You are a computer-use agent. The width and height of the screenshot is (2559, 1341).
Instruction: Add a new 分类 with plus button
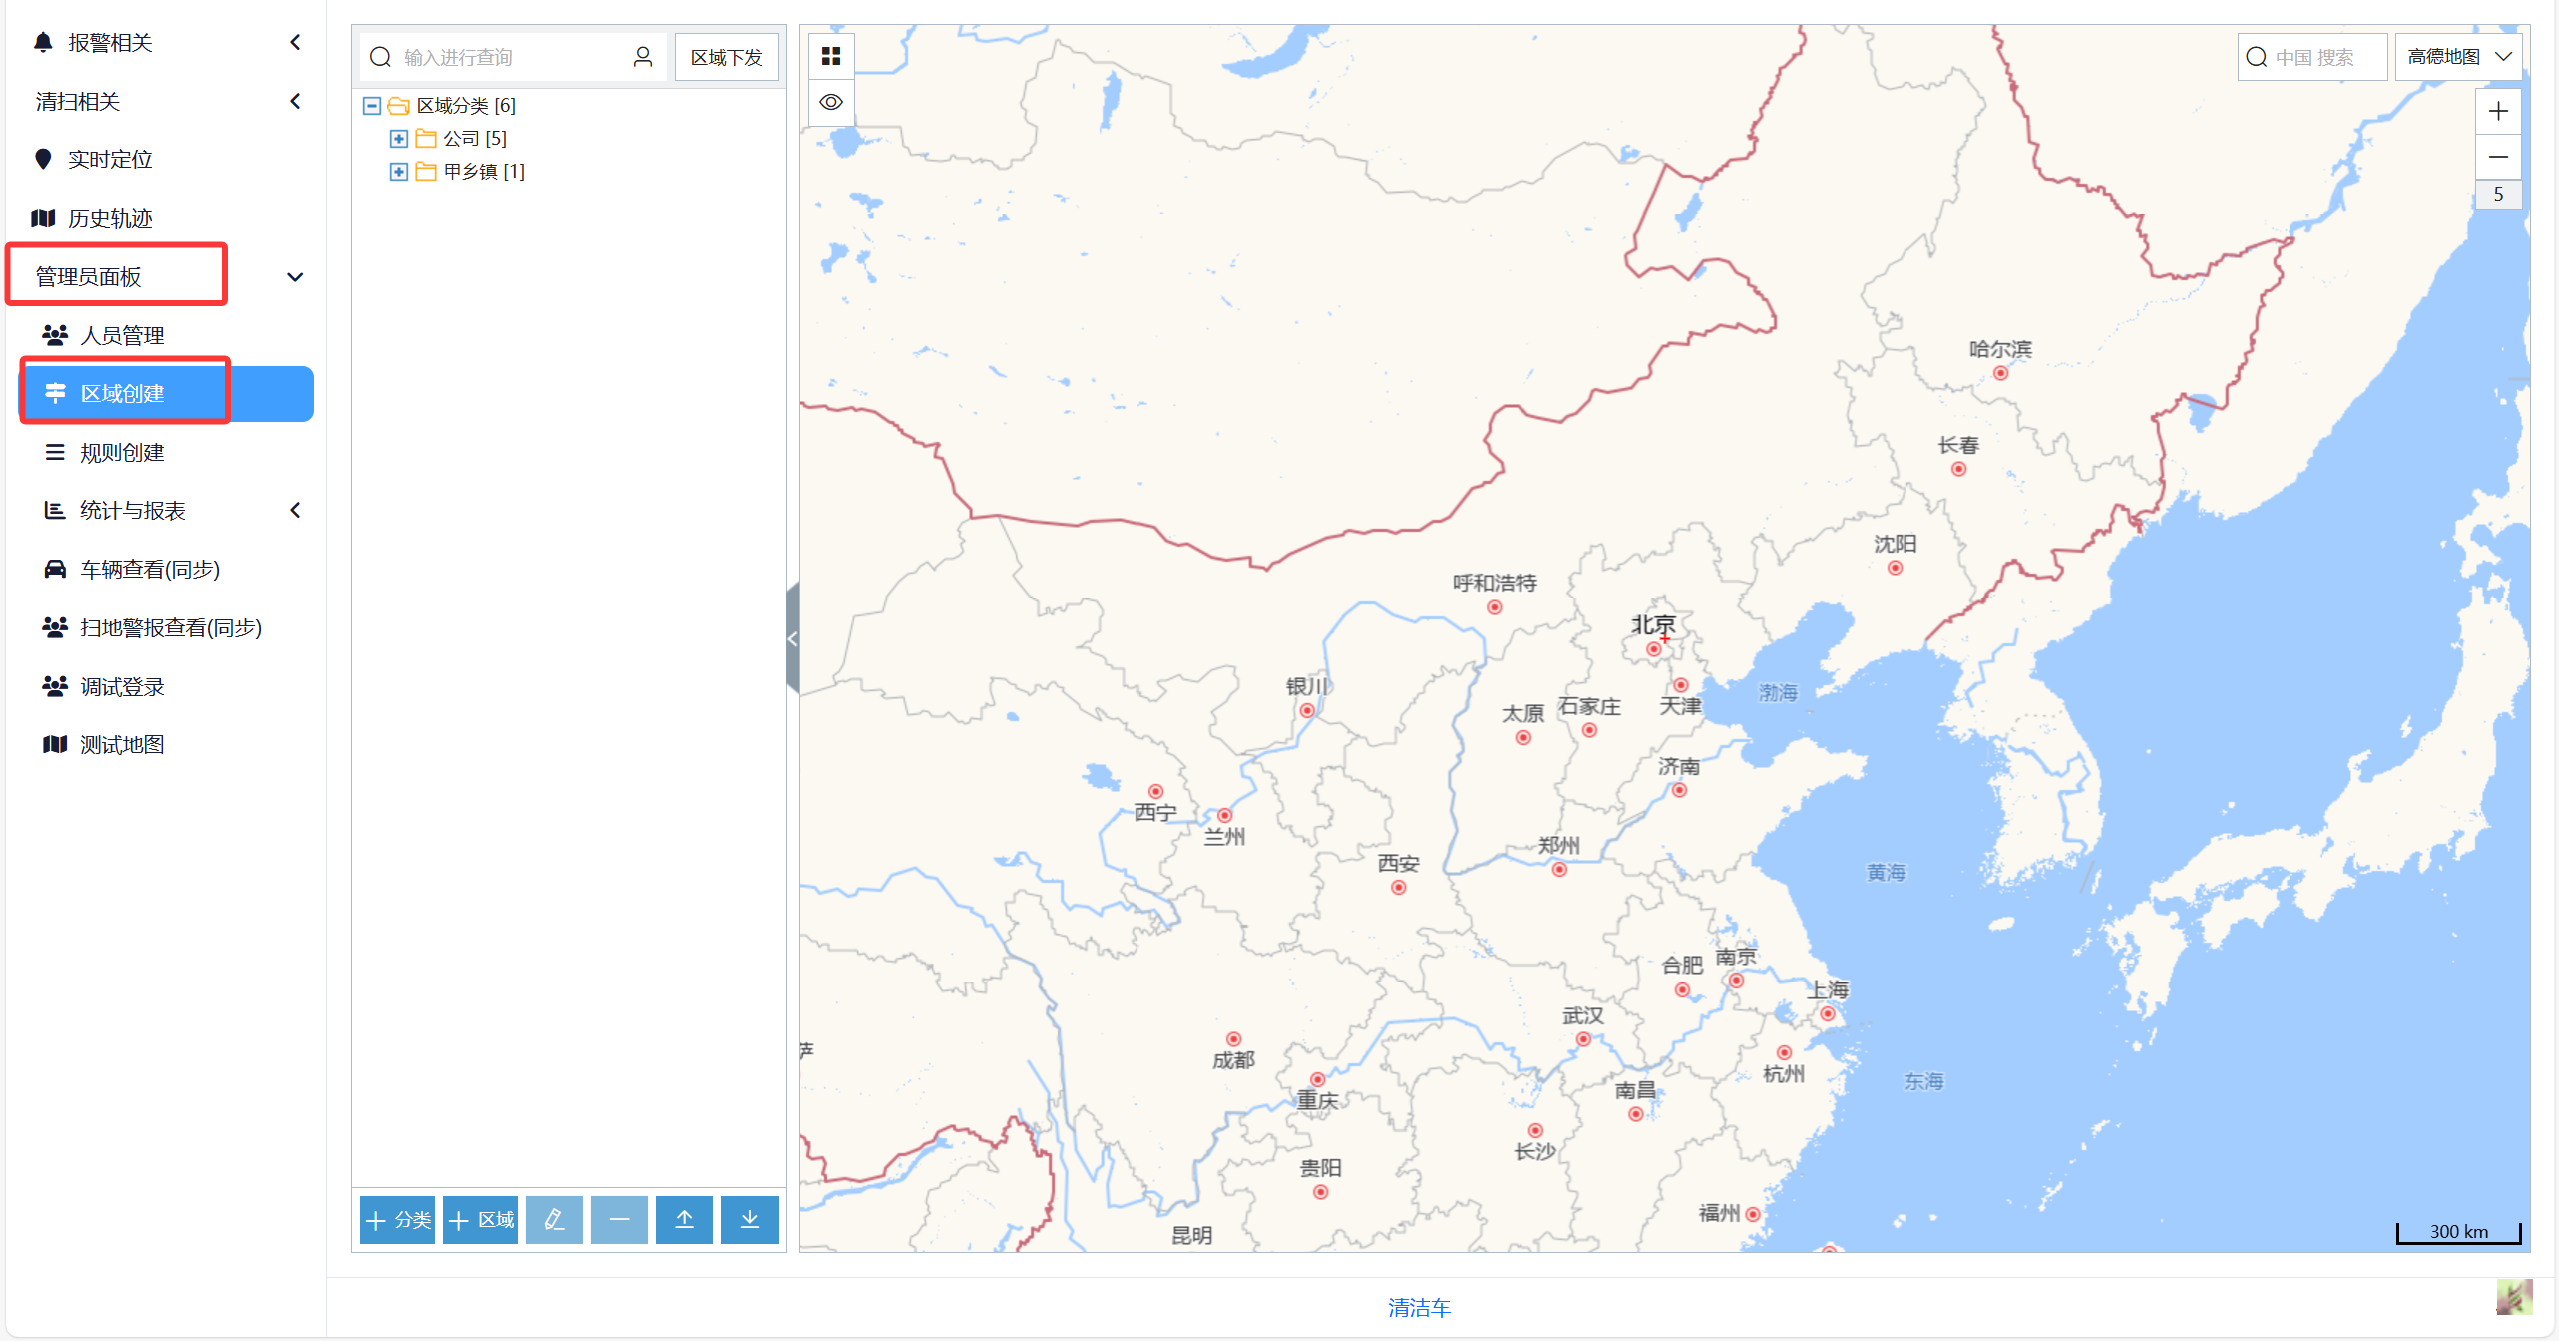click(397, 1219)
